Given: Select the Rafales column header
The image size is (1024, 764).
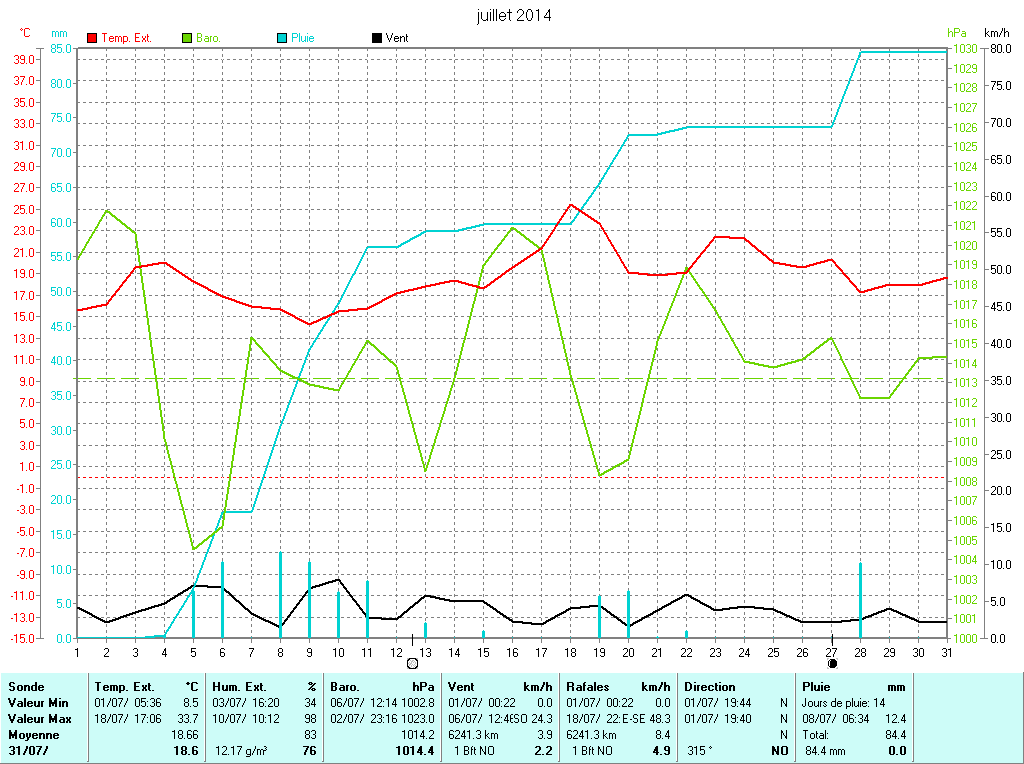Looking at the screenshot, I should click(588, 687).
